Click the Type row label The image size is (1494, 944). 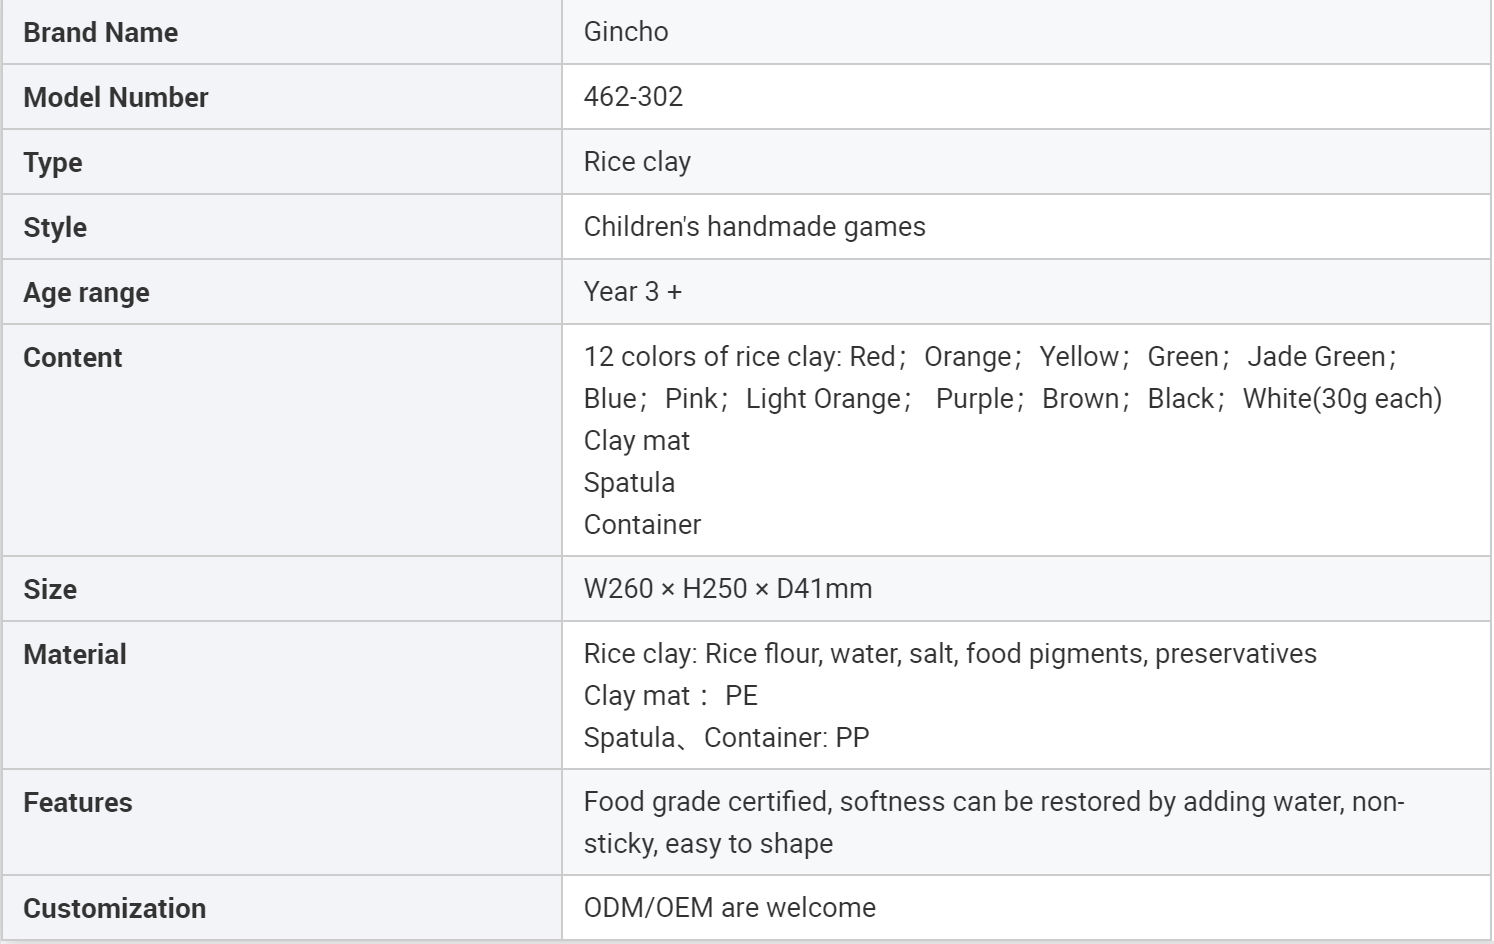53,163
